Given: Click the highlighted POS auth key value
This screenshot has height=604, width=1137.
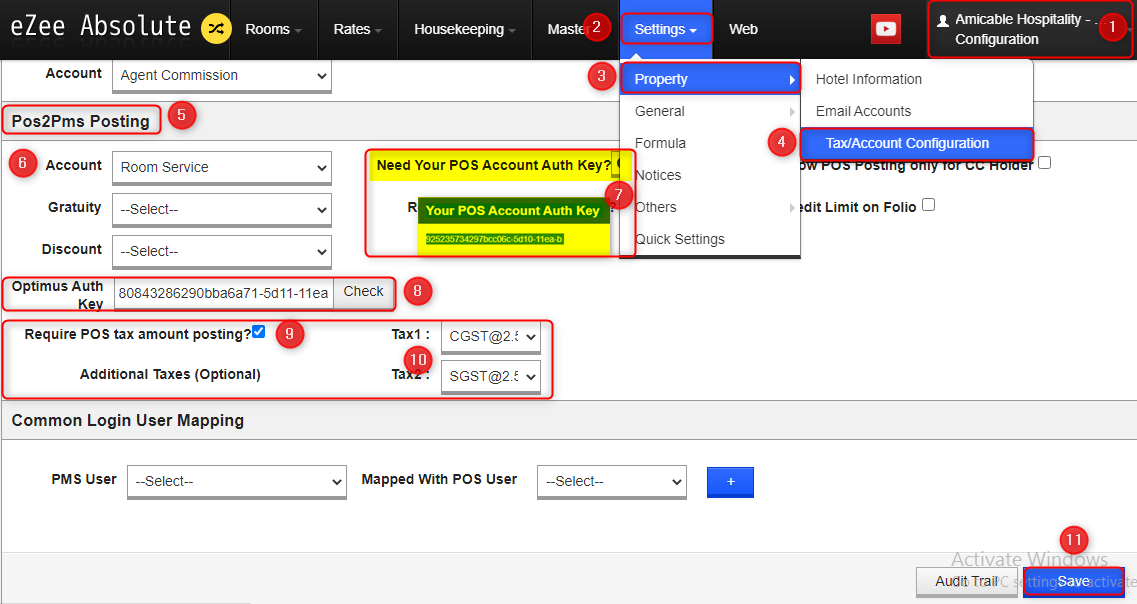Looking at the screenshot, I should (x=494, y=239).
